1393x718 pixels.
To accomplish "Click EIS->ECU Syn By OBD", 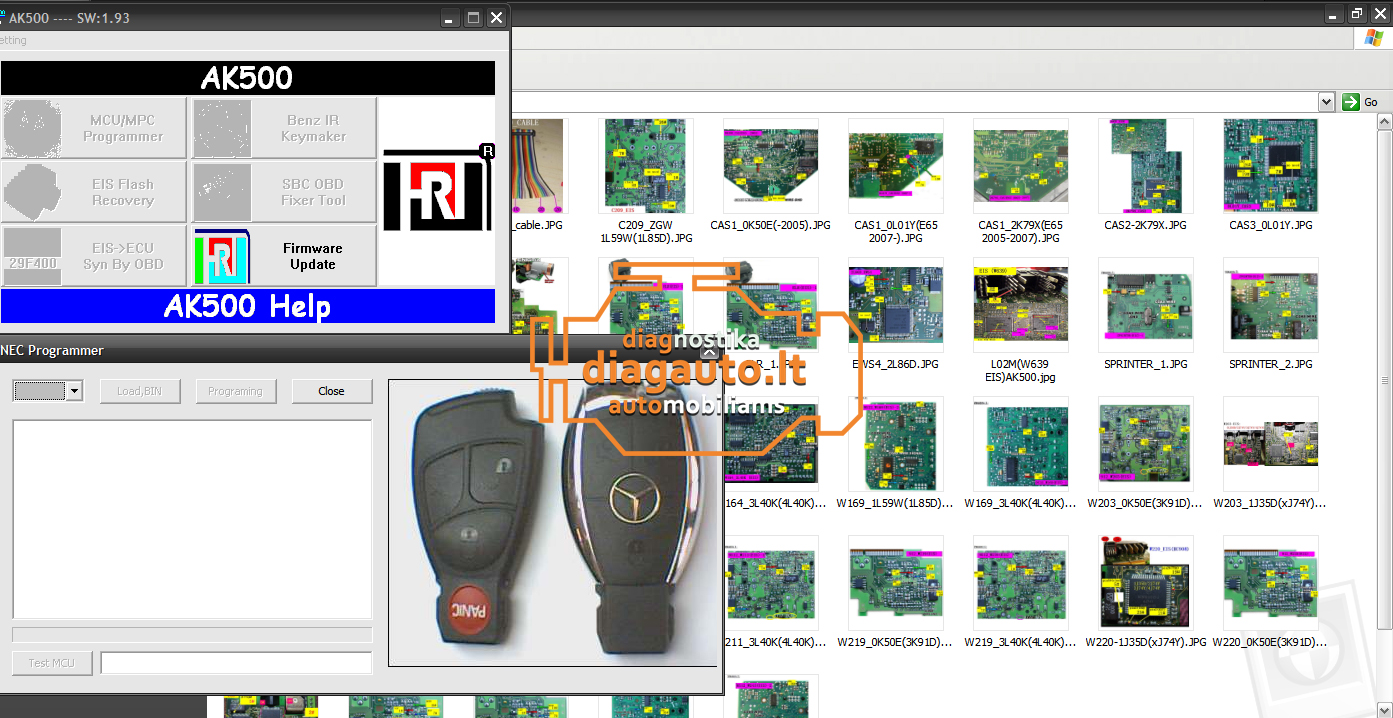I will (x=94, y=256).
